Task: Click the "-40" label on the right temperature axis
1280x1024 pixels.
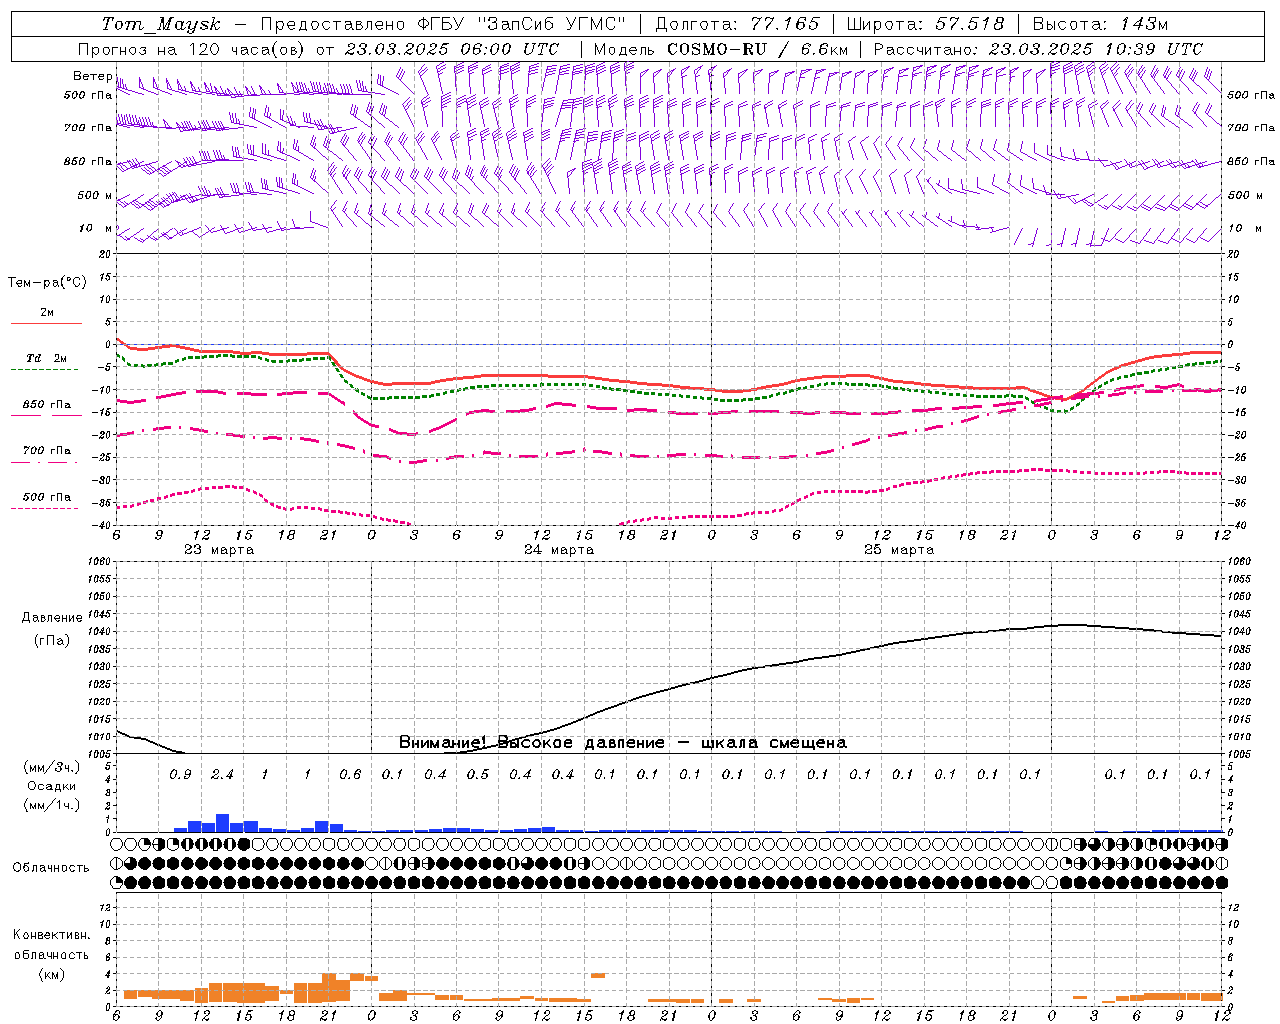Action: 1236,526
